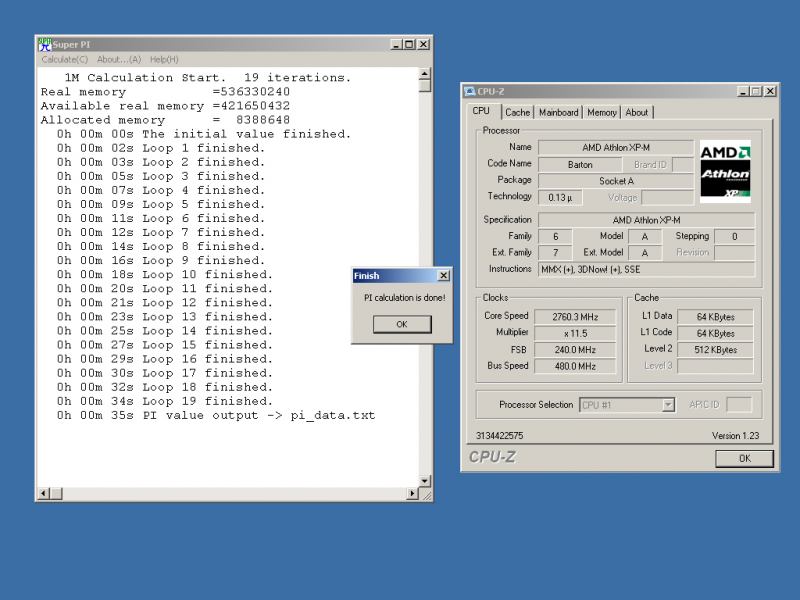Screen dimensions: 800x600
Task: Click the line 'PI value output -> pi_data.txt'
Action: coord(216,415)
